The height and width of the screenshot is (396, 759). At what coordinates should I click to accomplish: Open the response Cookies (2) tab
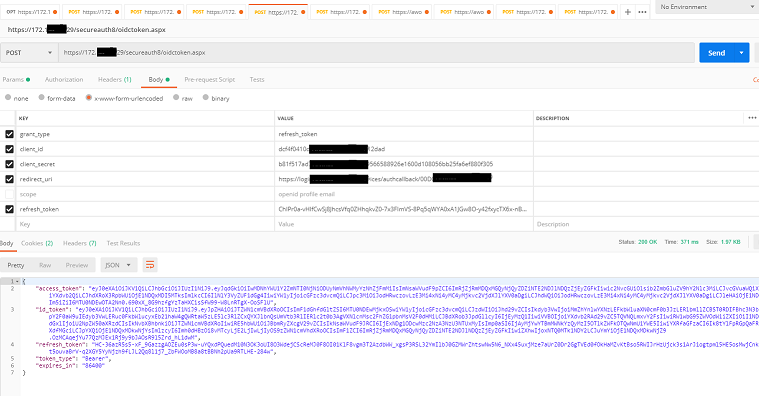click(37, 243)
